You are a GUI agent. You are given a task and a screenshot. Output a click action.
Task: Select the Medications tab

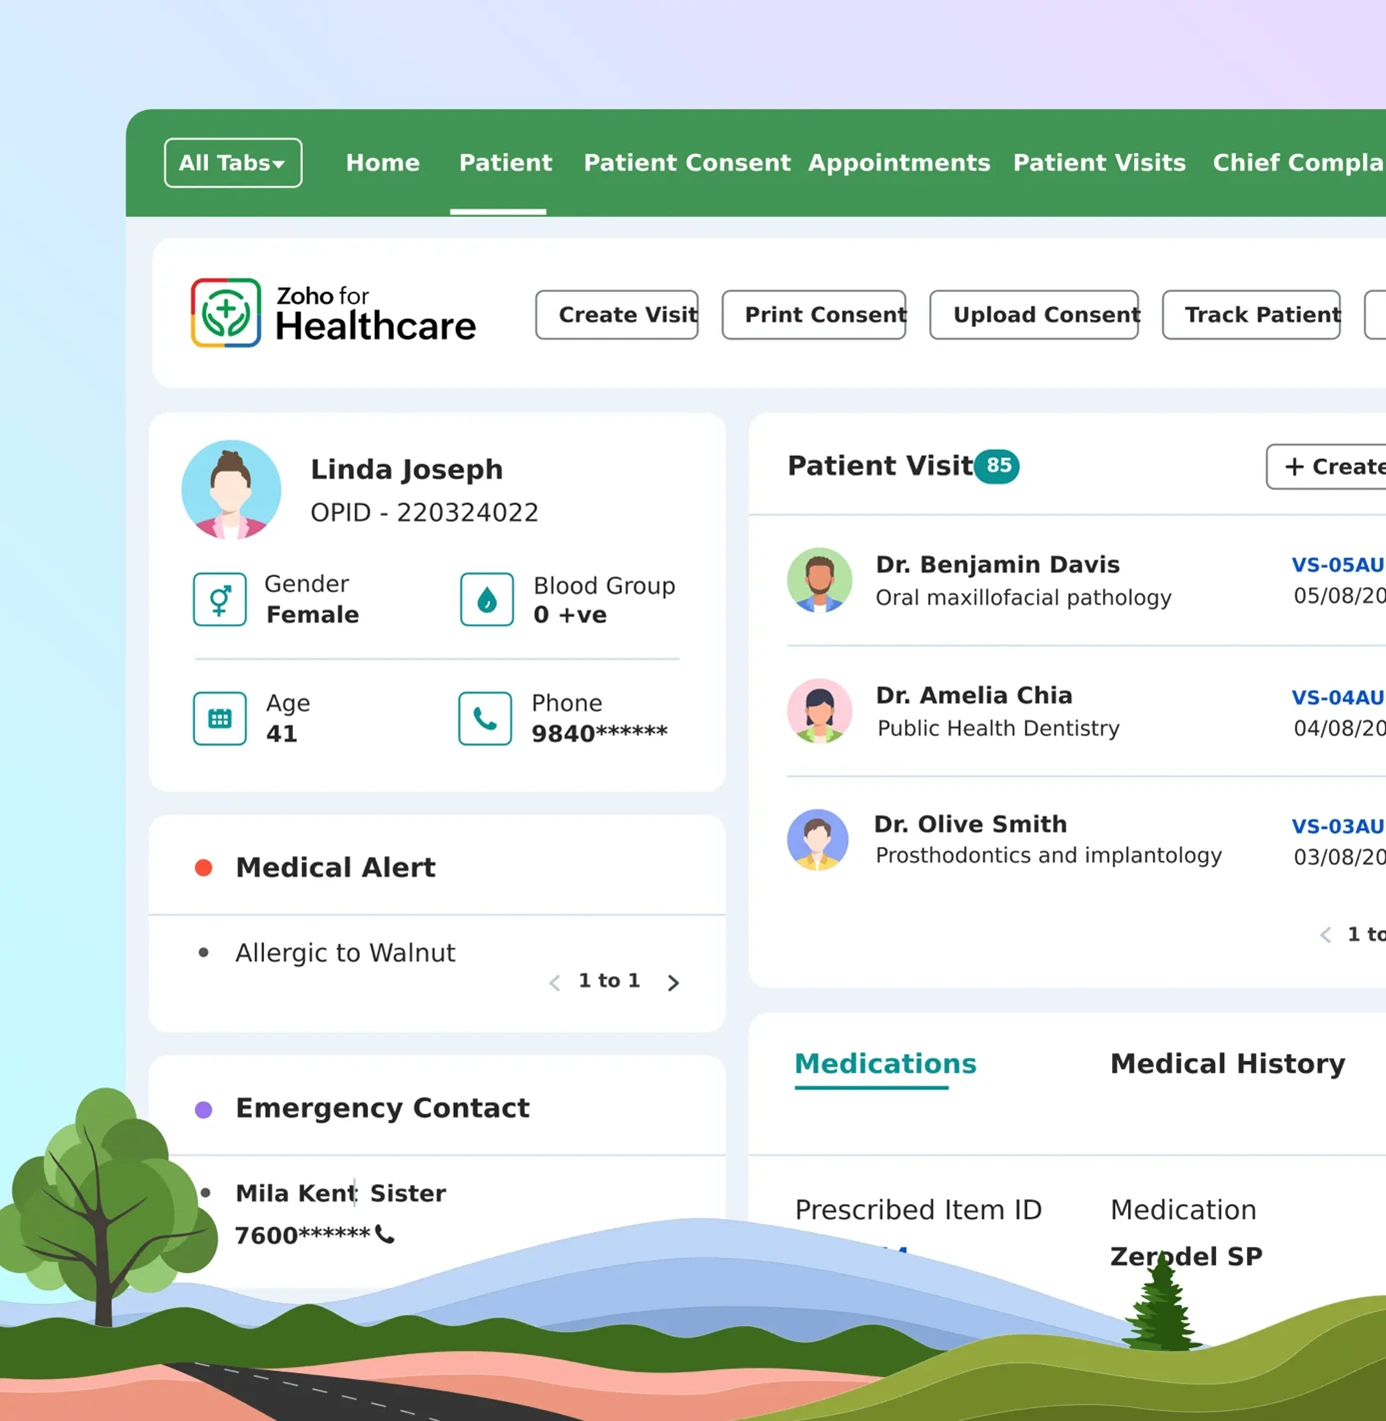point(885,1063)
